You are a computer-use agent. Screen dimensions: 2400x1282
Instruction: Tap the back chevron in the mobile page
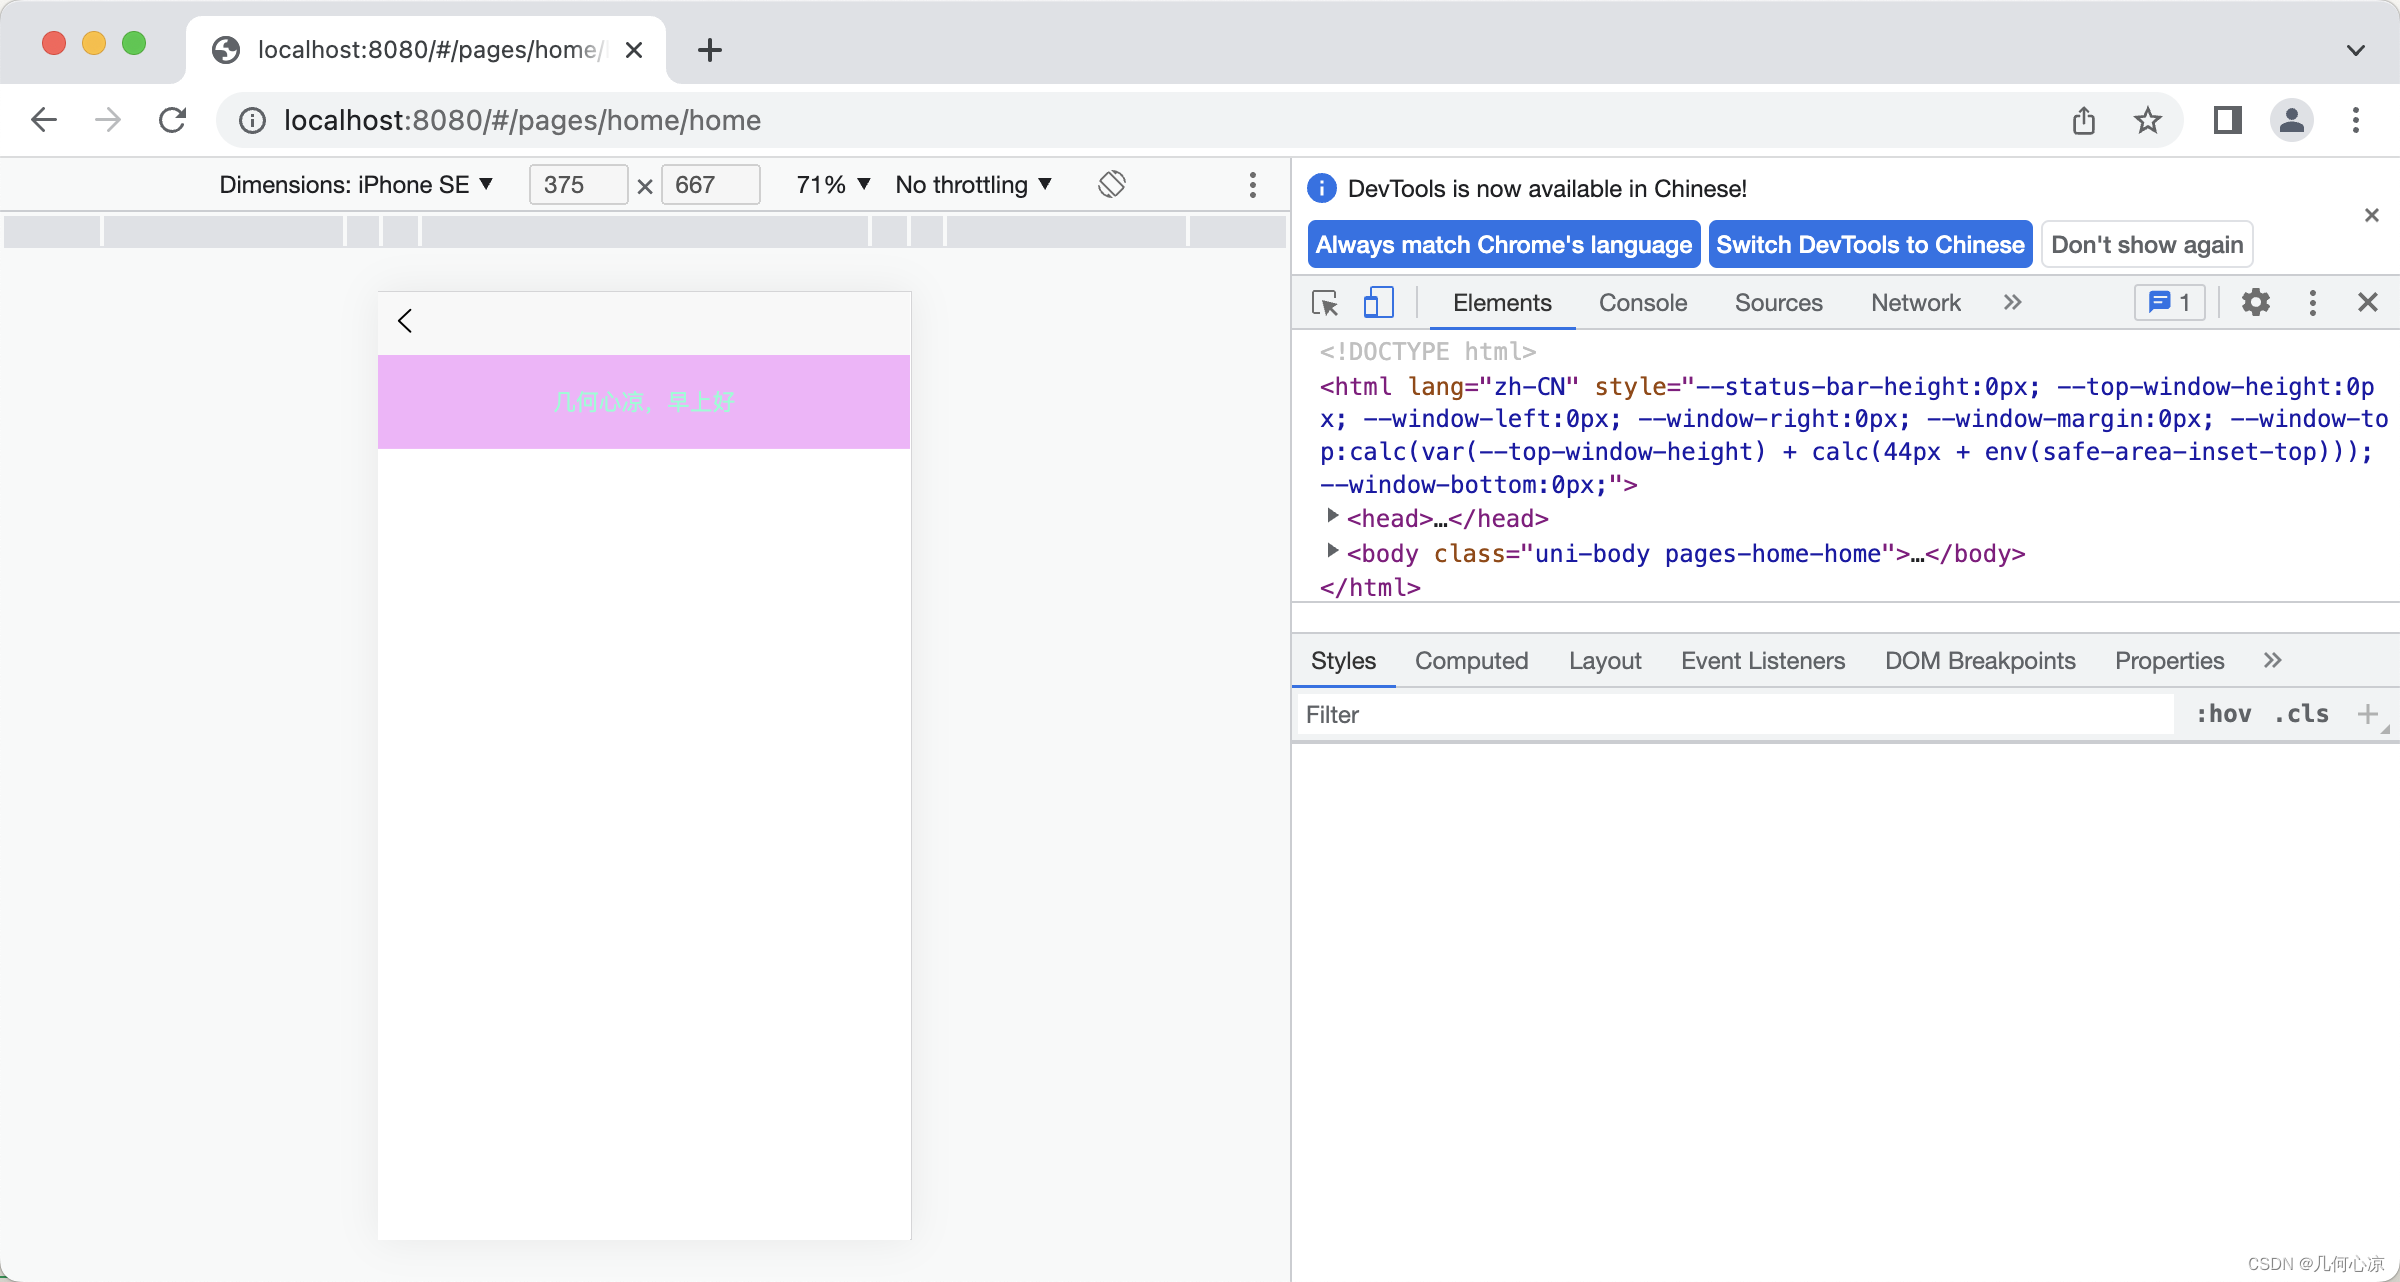point(405,321)
